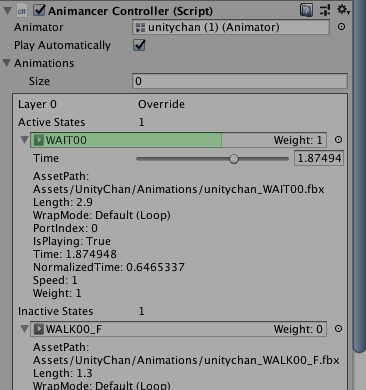The height and width of the screenshot is (390, 366).
Task: Open object picker for WALK00_F clip
Action: pyautogui.click(x=338, y=329)
